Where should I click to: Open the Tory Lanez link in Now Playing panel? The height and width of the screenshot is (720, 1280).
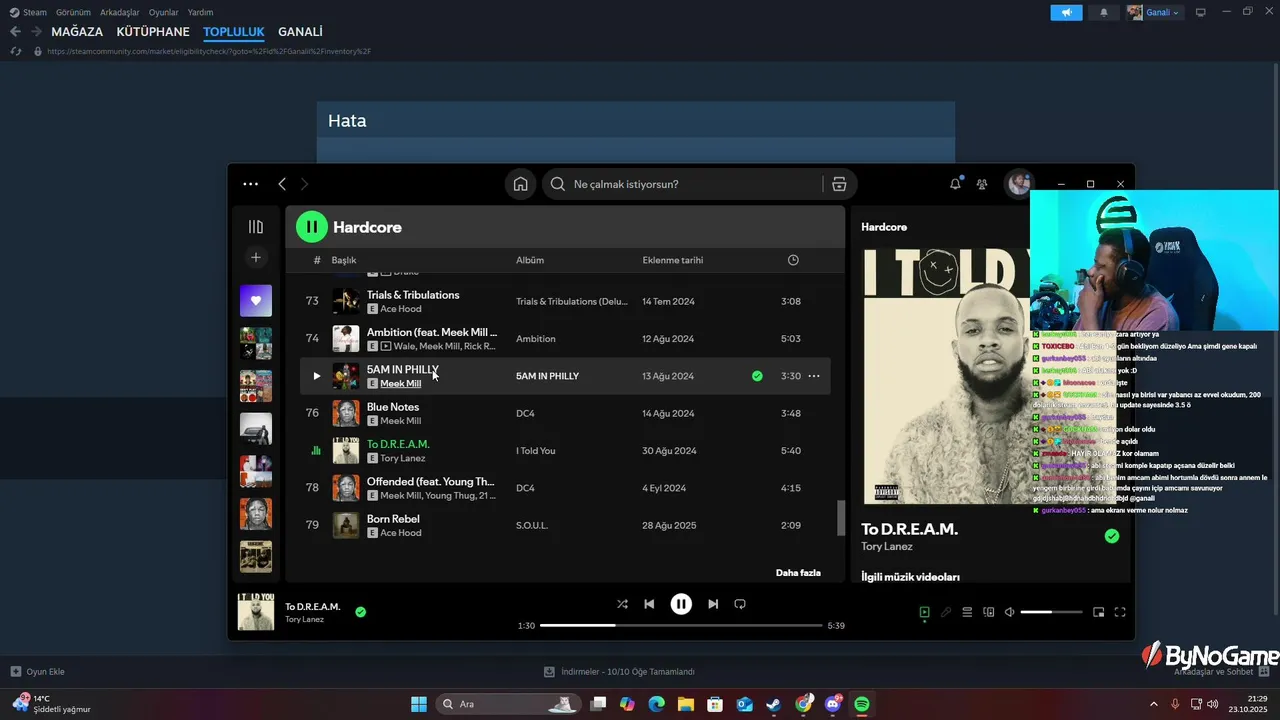click(887, 546)
